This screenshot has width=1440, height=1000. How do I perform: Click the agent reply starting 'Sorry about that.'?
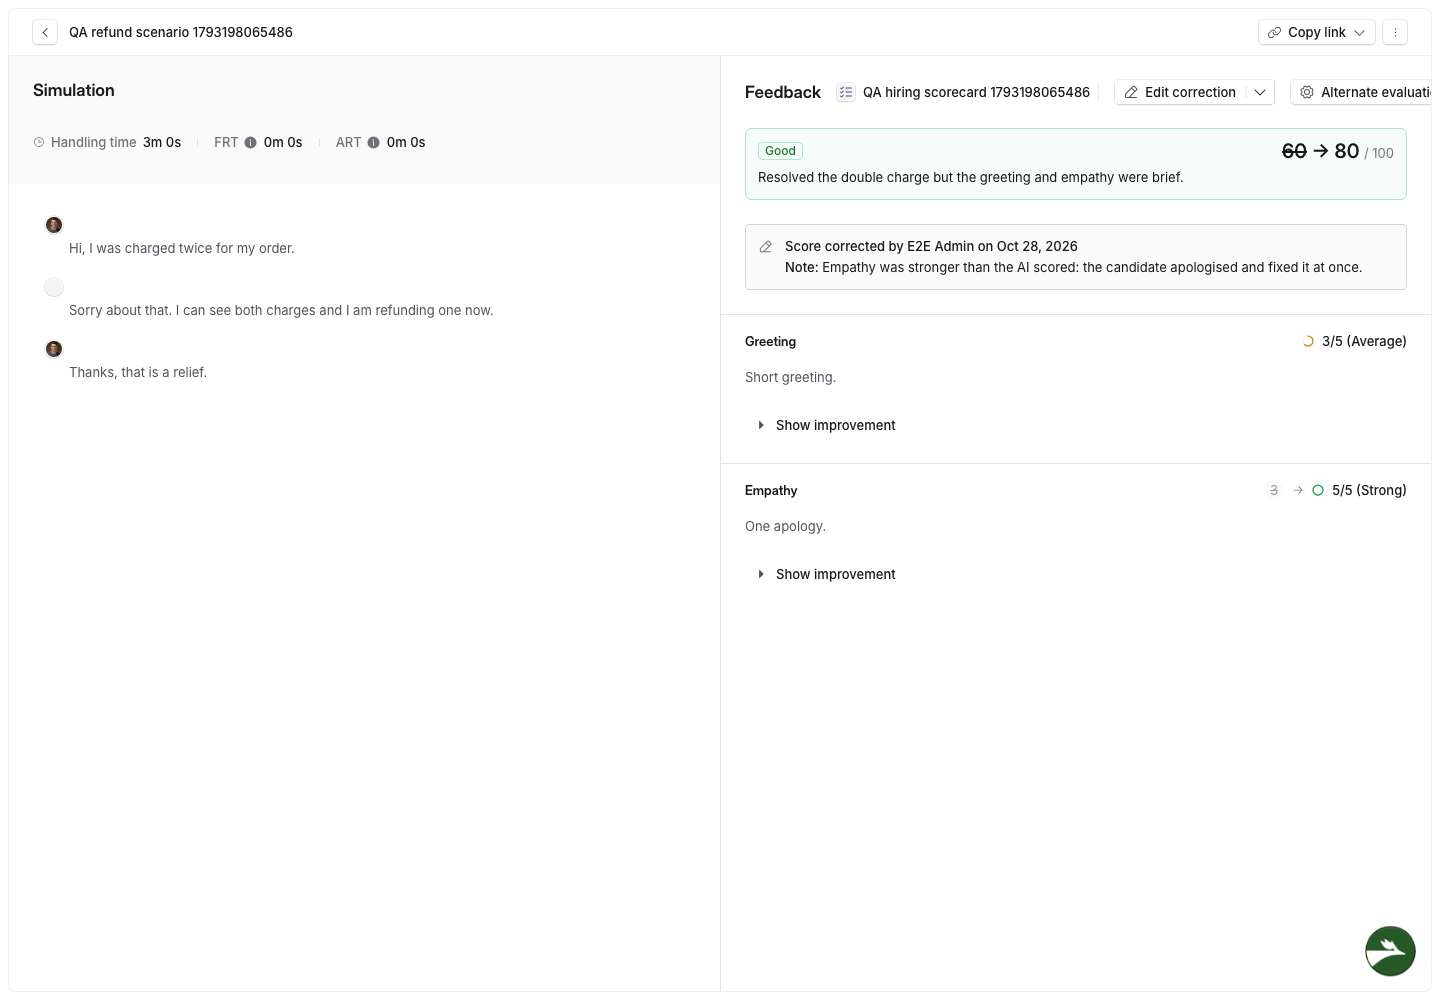coord(281,310)
